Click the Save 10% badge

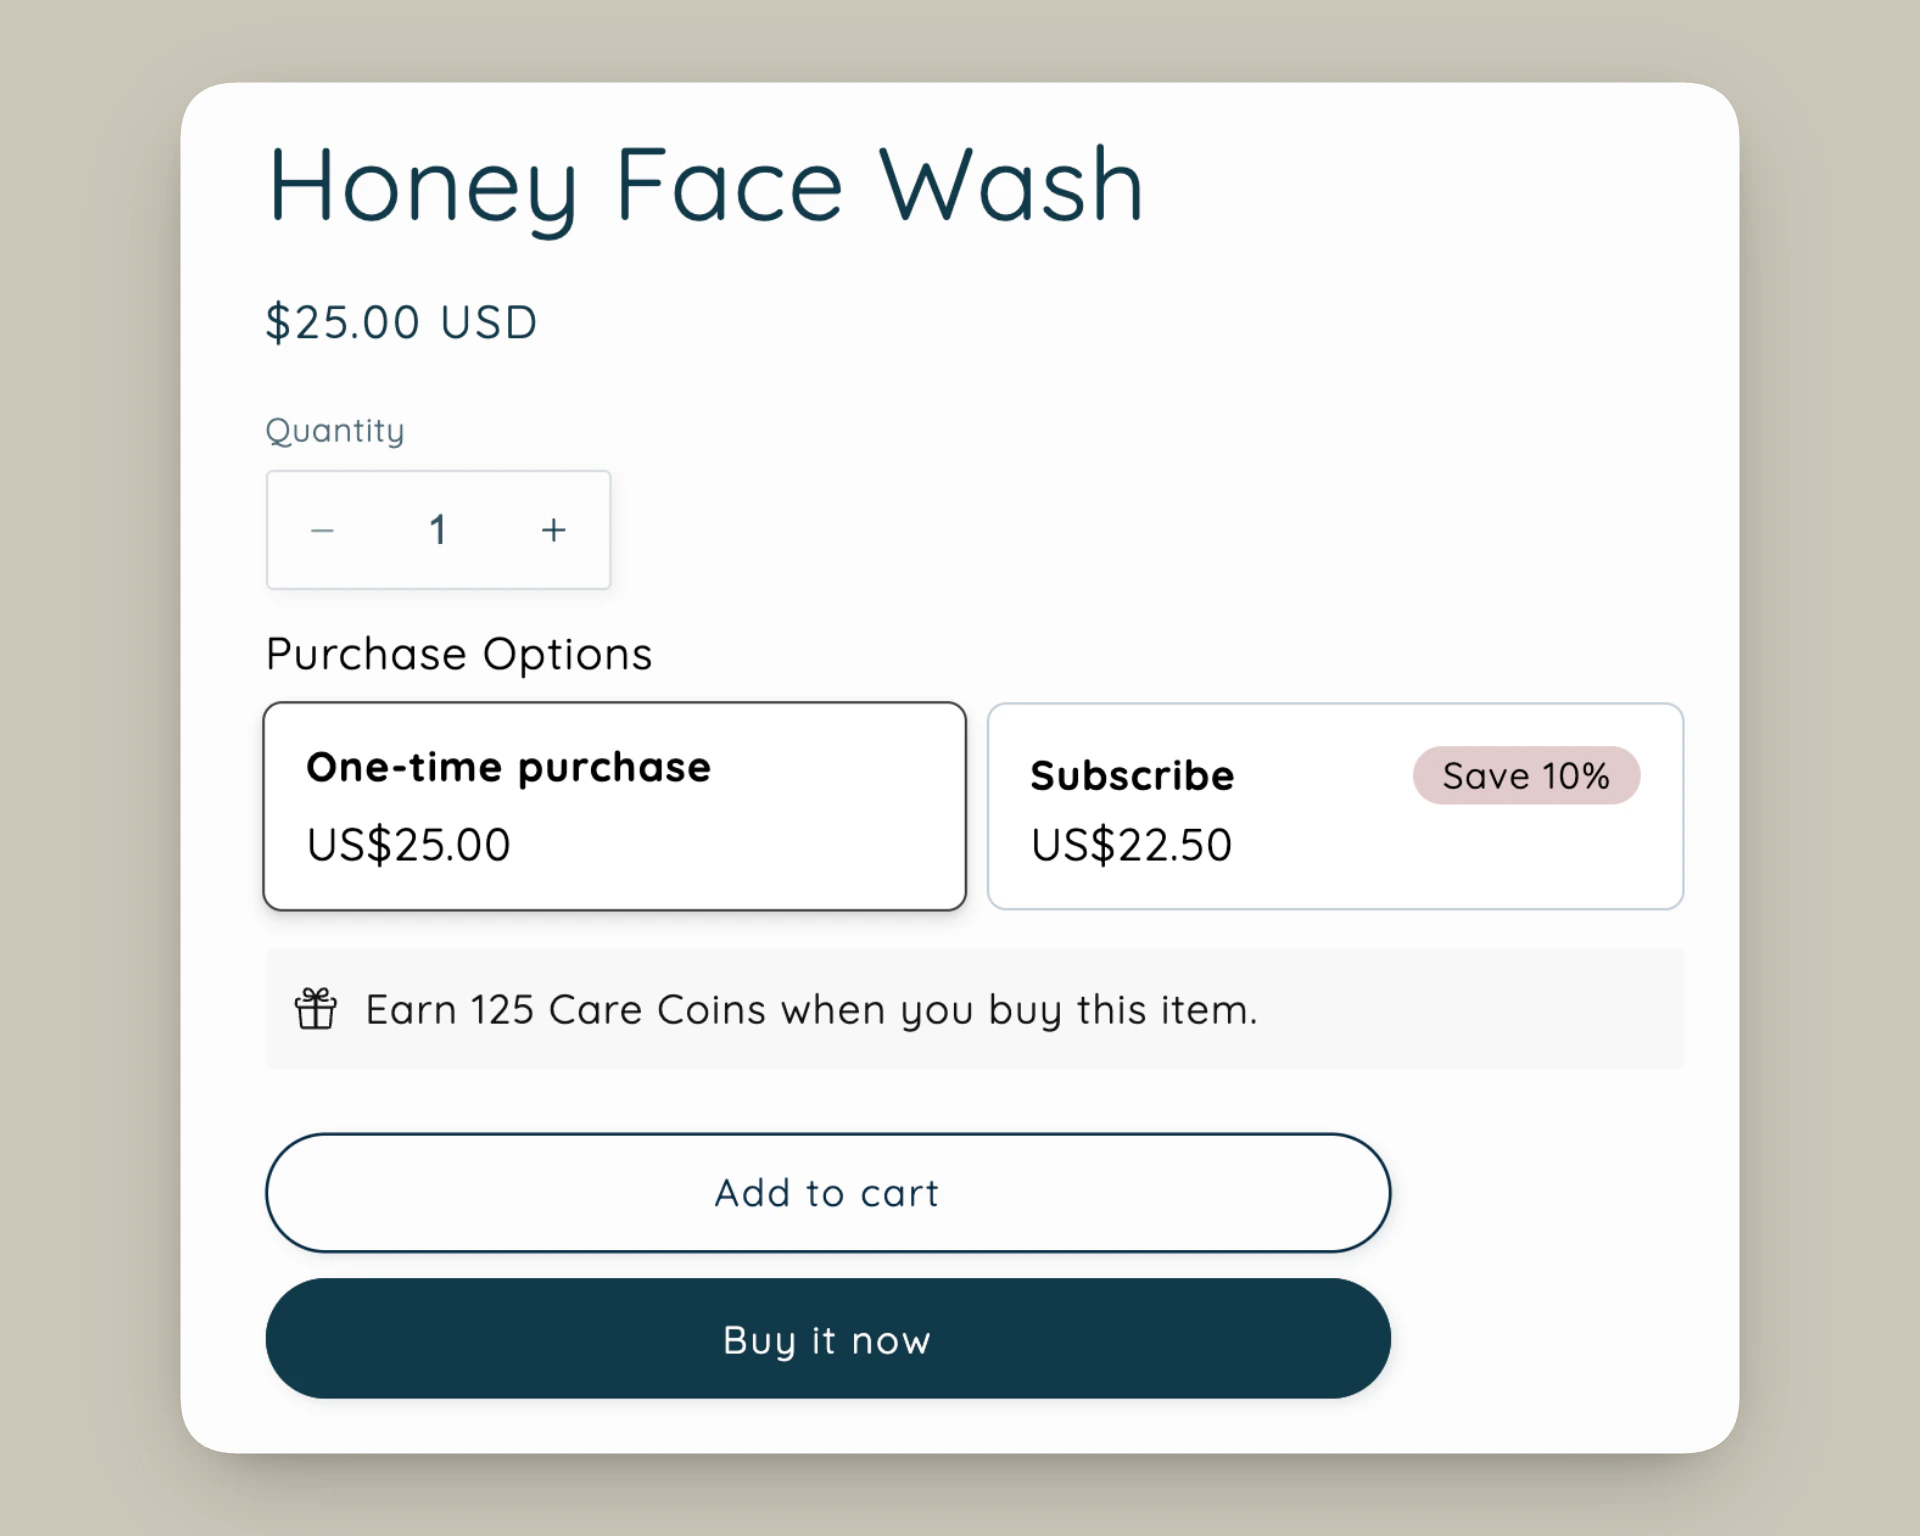1526,775
